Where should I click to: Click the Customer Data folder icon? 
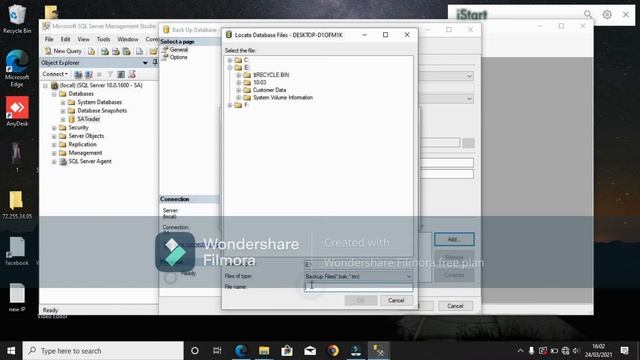[x=247, y=90]
